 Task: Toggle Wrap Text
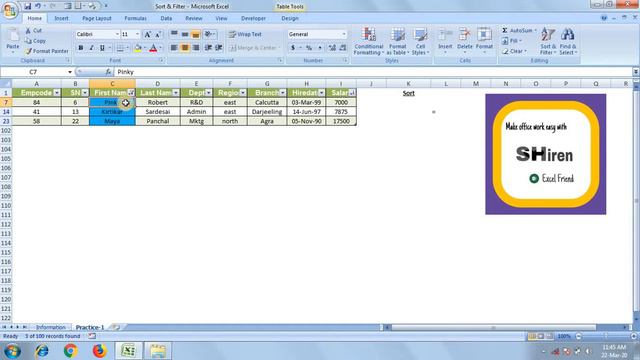245,34
